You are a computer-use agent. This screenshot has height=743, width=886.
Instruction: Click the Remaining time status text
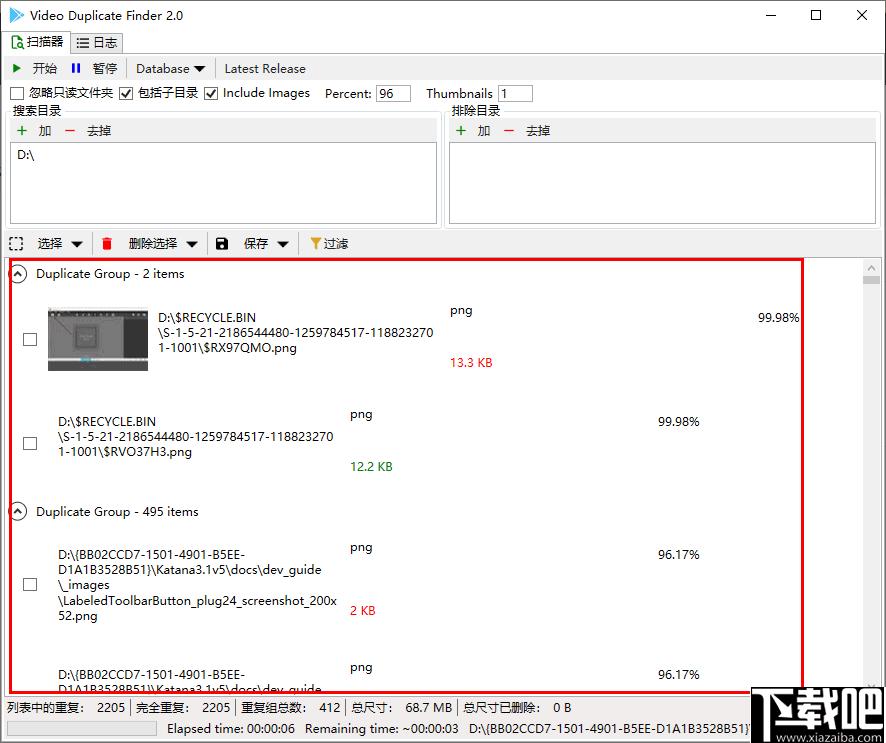tap(381, 729)
